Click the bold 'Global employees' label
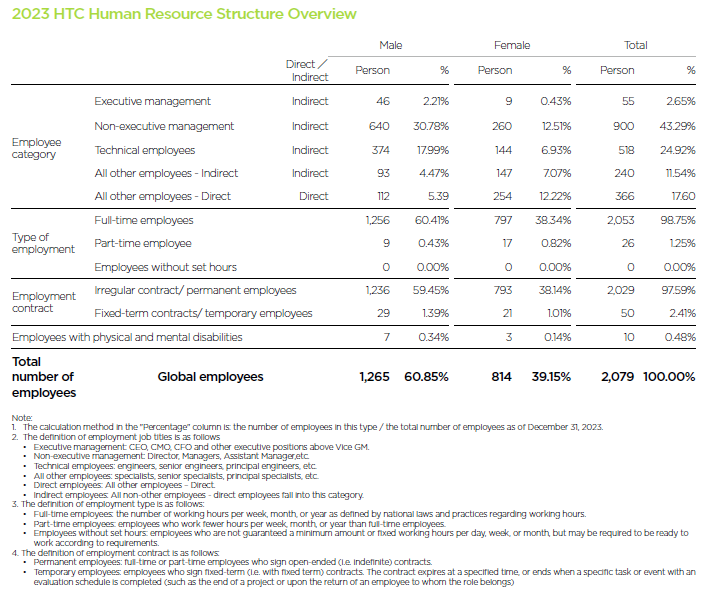 point(210,377)
